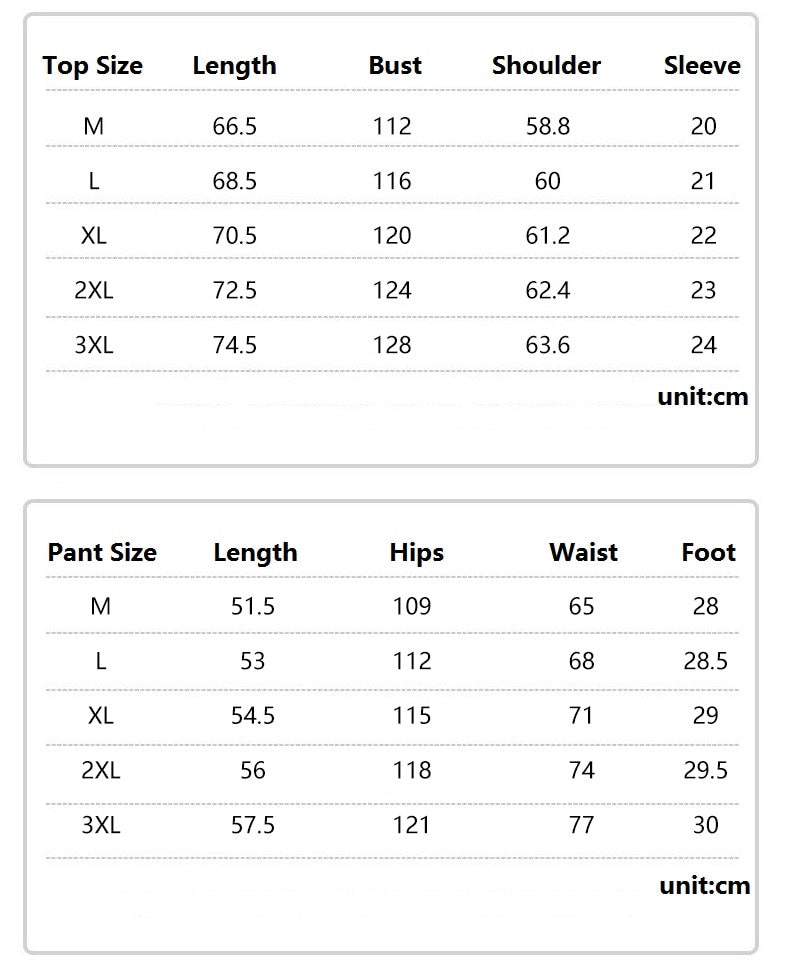Viewport: 789px width, 963px height.
Task: Click the Length header in top table
Action: pos(234,66)
